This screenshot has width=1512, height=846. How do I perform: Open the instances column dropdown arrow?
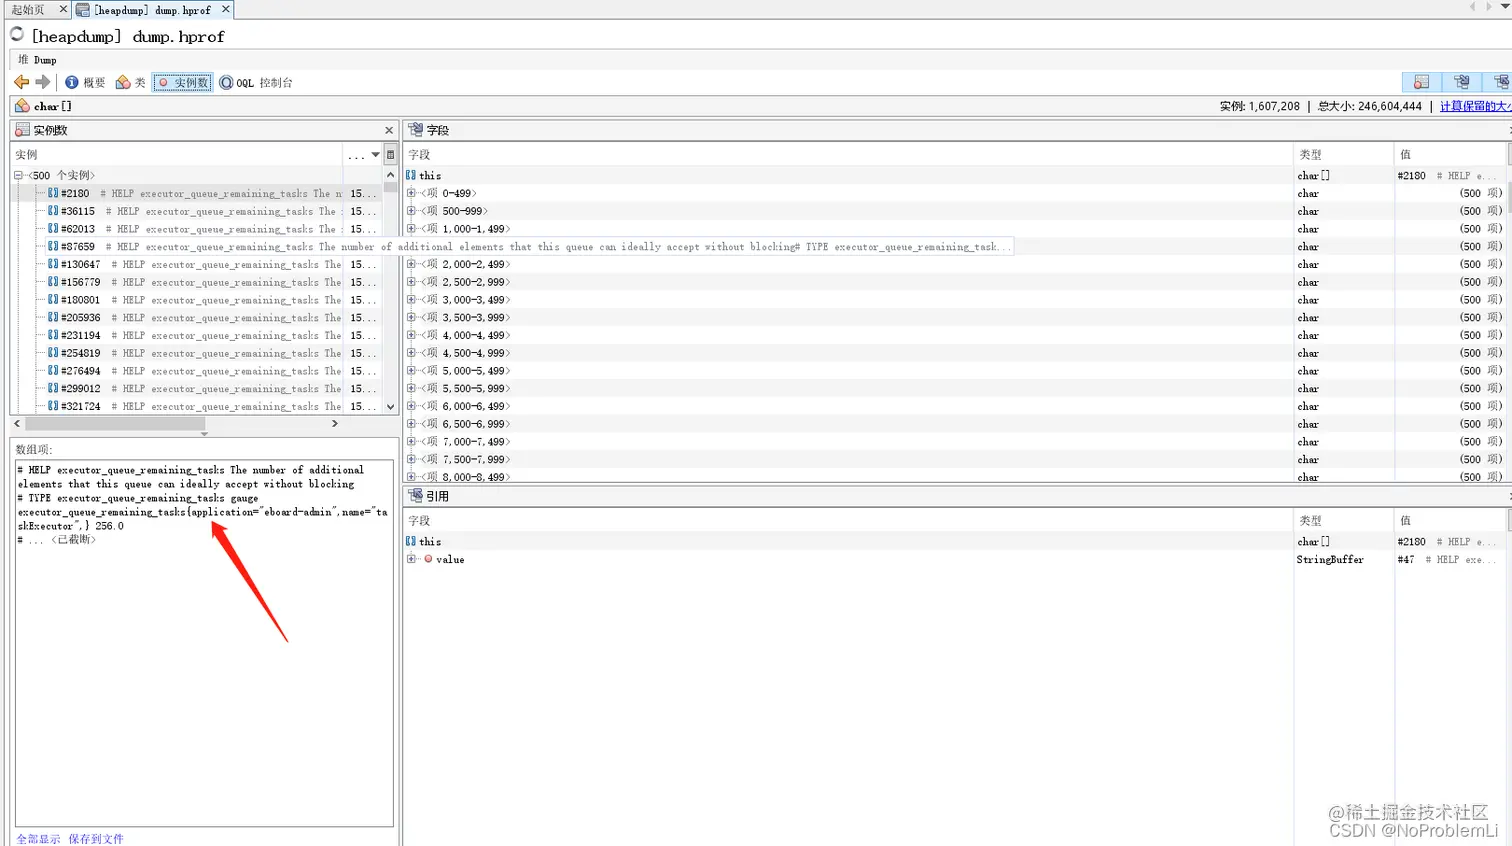point(376,155)
